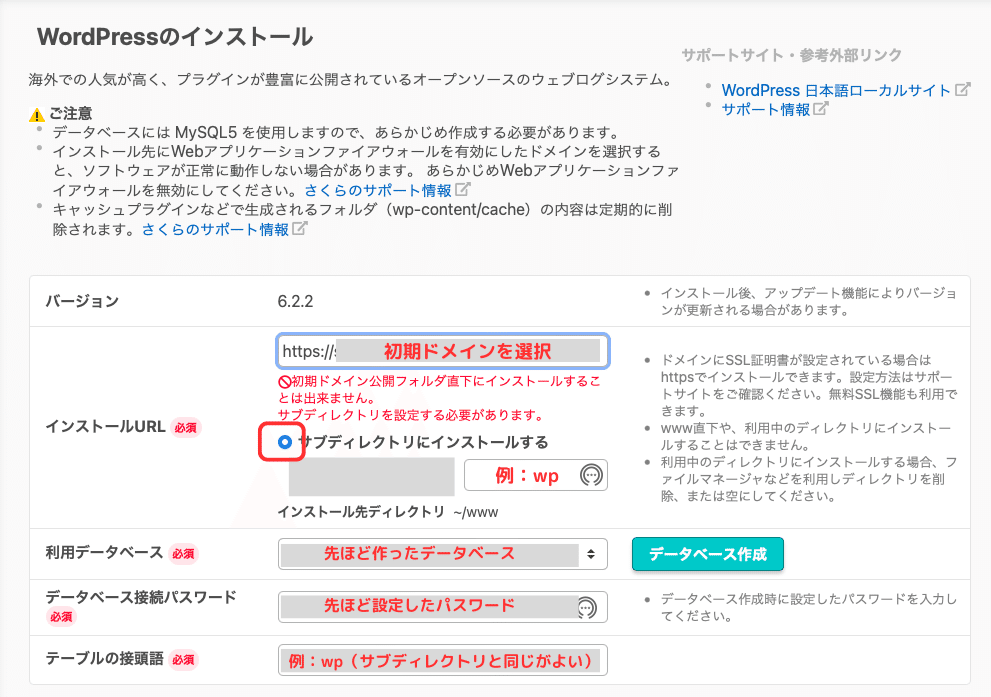Click external-link icon after the firewall support link

pos(463,190)
